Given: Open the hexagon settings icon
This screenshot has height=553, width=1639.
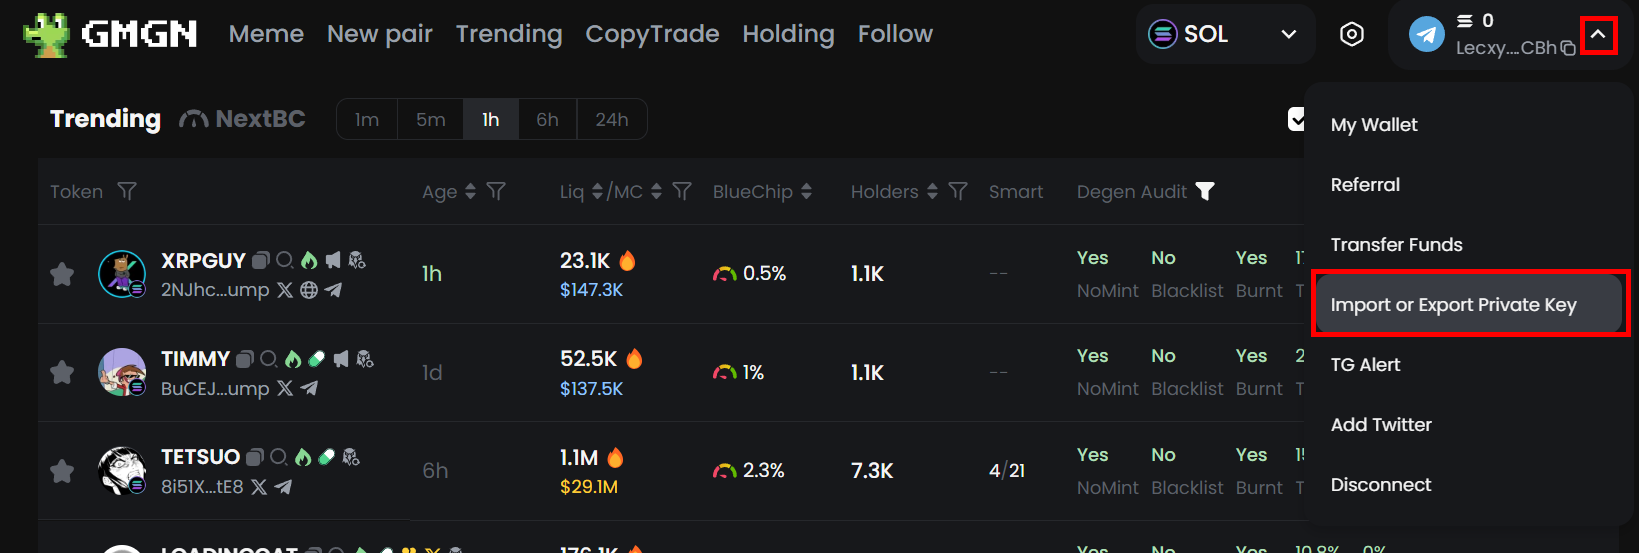Looking at the screenshot, I should (1351, 35).
